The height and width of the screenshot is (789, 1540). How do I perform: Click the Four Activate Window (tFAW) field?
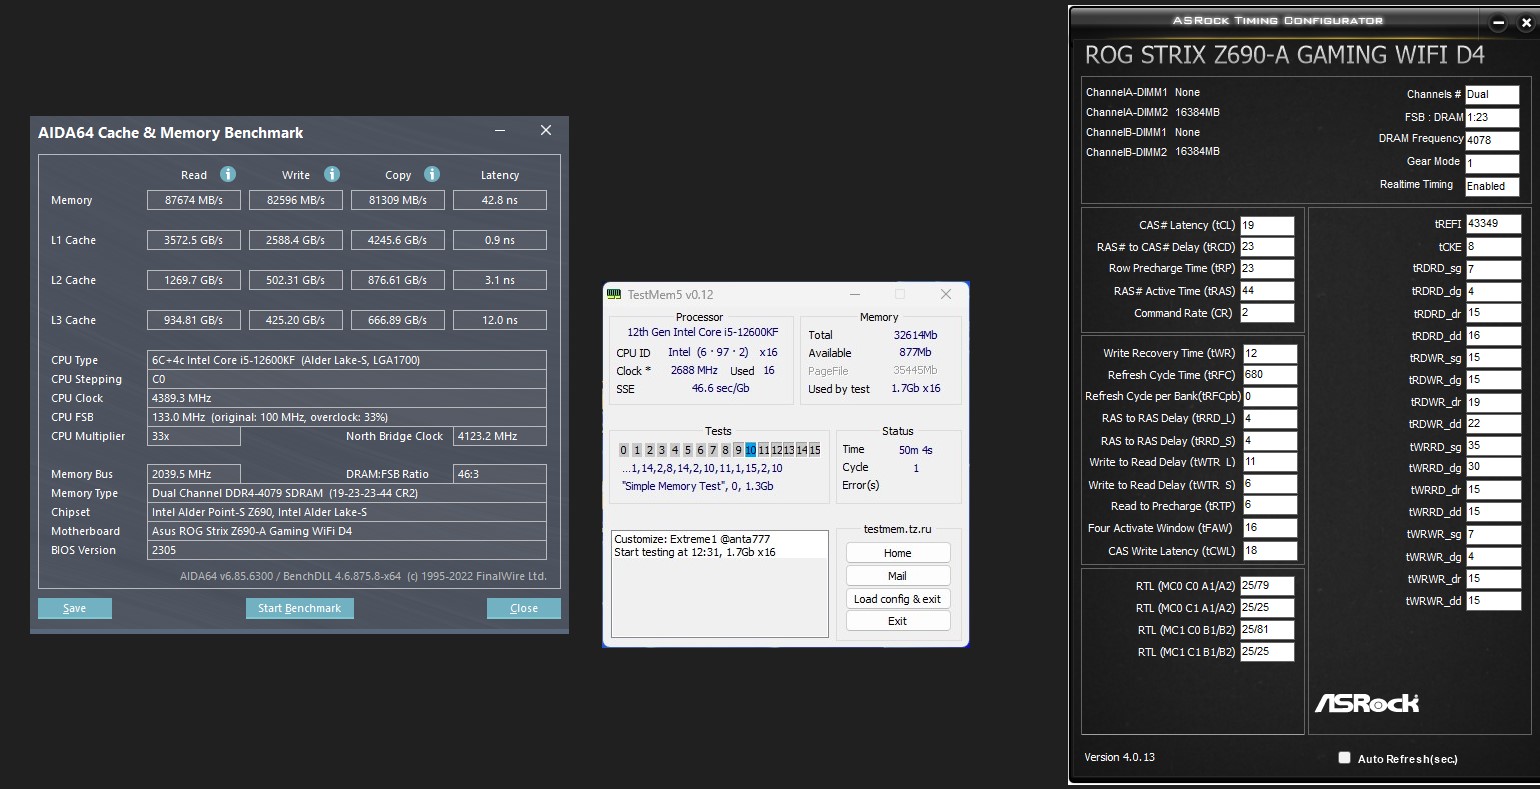pos(1270,528)
